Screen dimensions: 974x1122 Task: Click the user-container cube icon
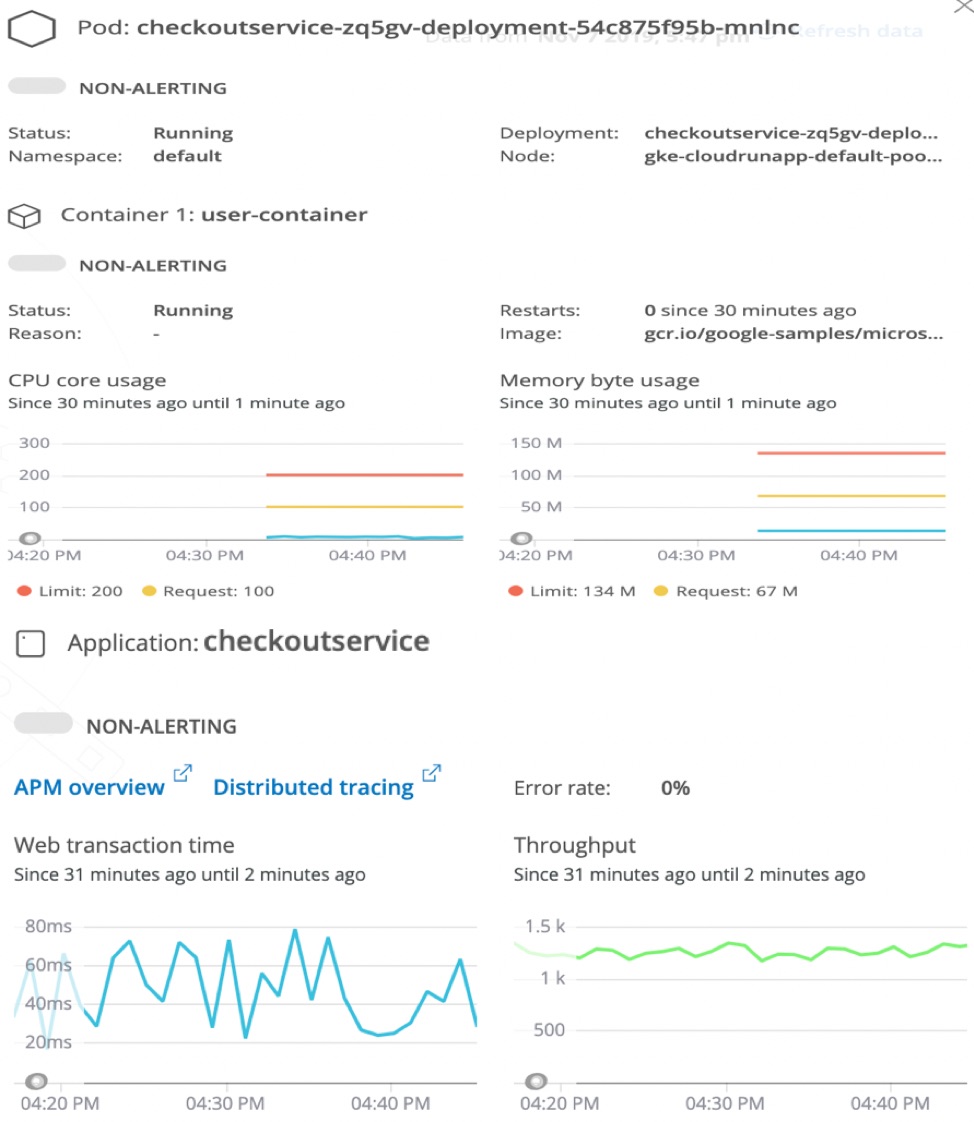(x=24, y=216)
